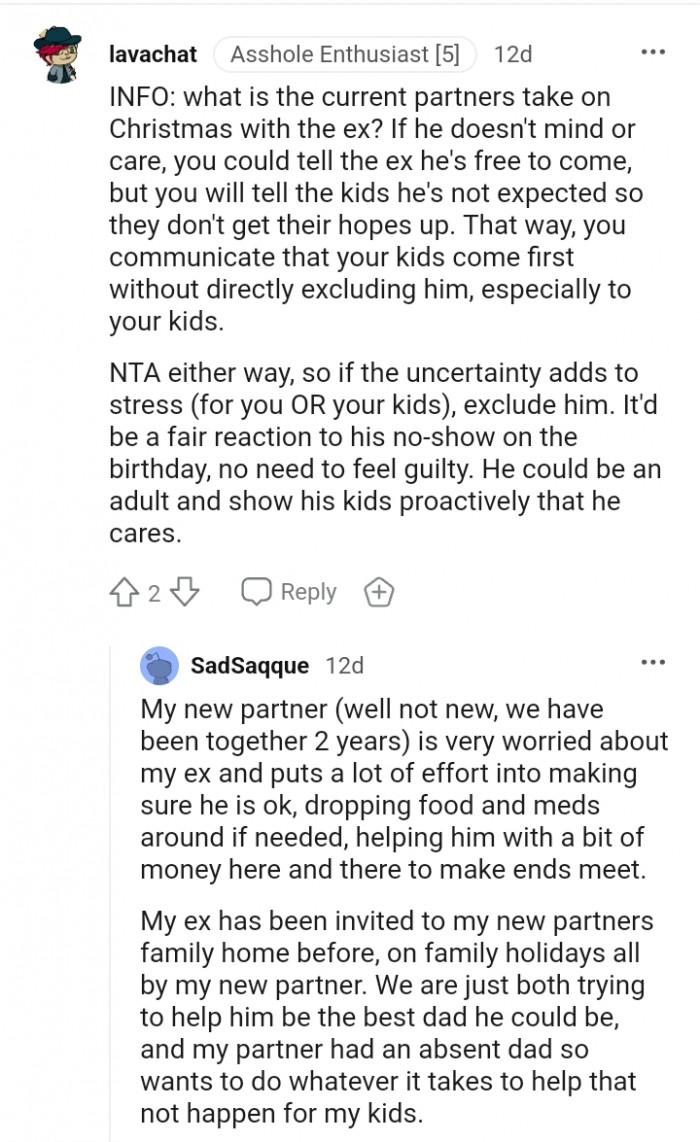Open the overflow menu on lavachat's comment
The height and width of the screenshot is (1142, 700).
click(x=652, y=53)
